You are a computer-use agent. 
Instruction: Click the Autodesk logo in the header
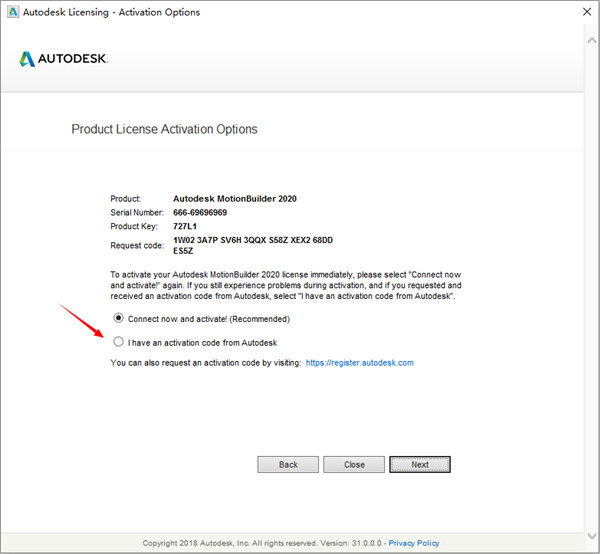tap(64, 59)
